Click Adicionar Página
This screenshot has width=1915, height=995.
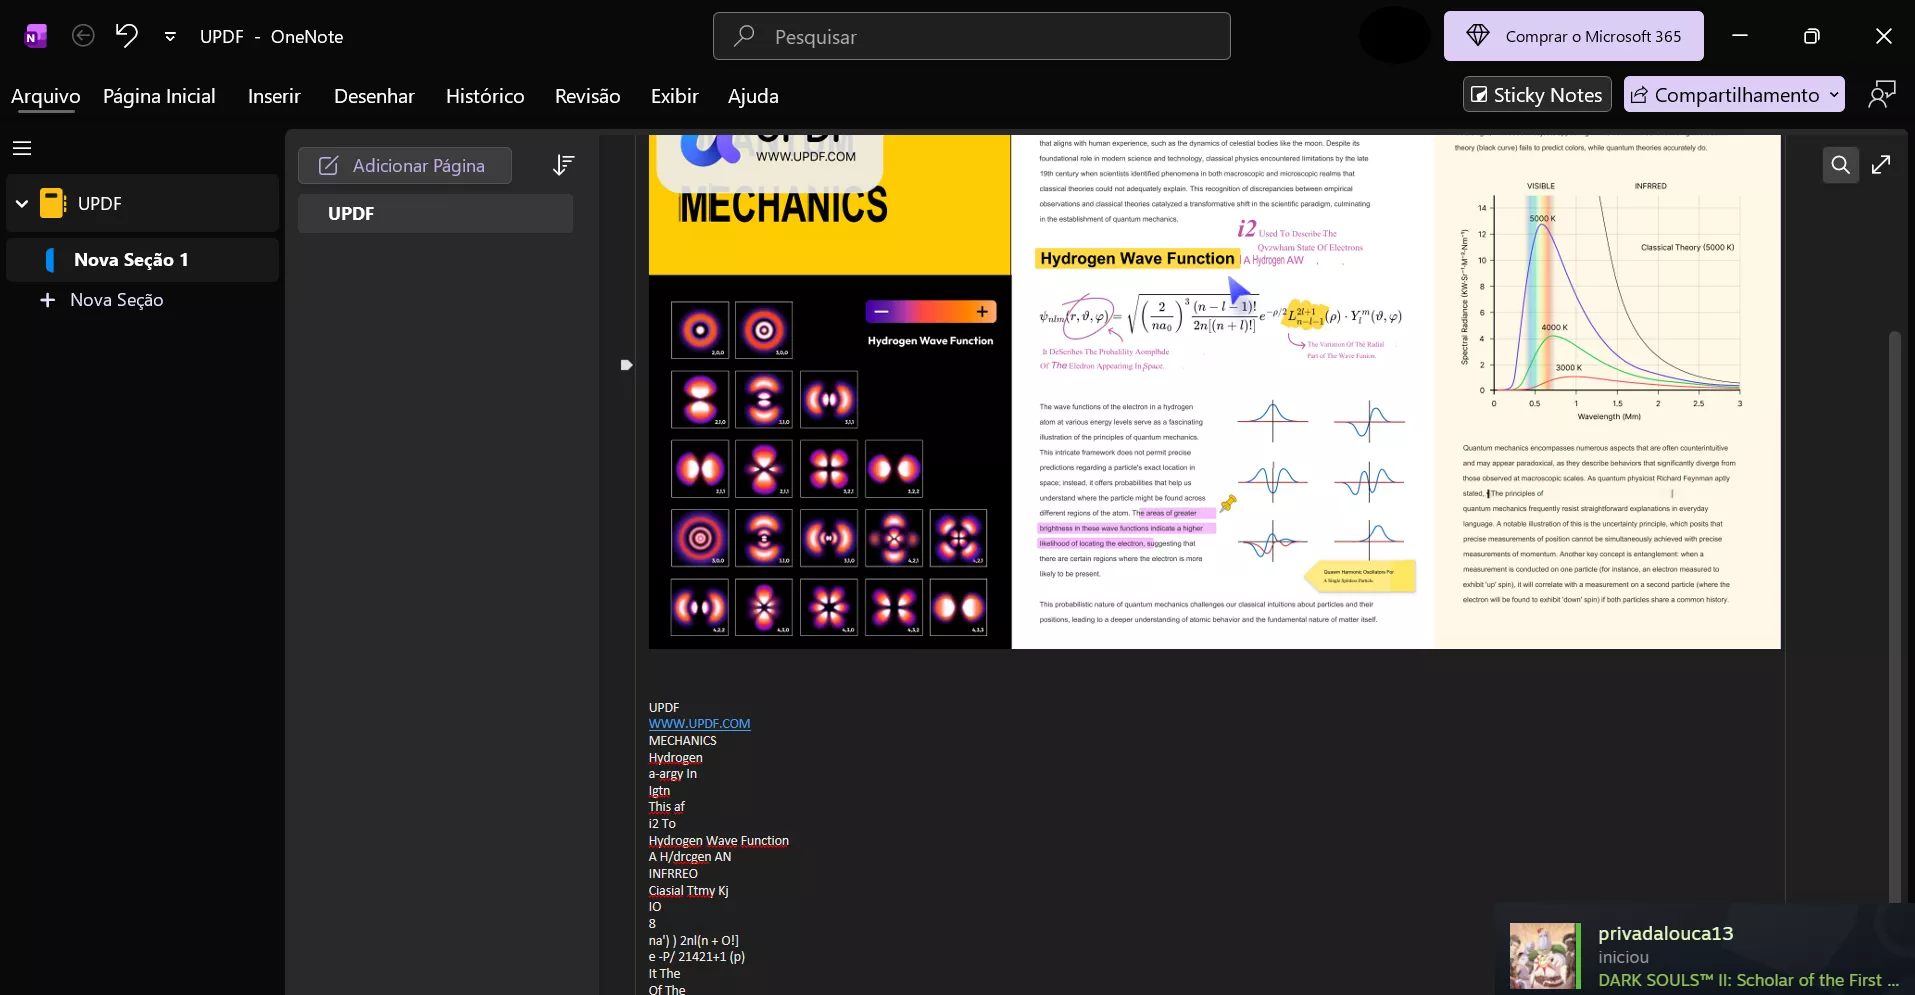coord(404,165)
